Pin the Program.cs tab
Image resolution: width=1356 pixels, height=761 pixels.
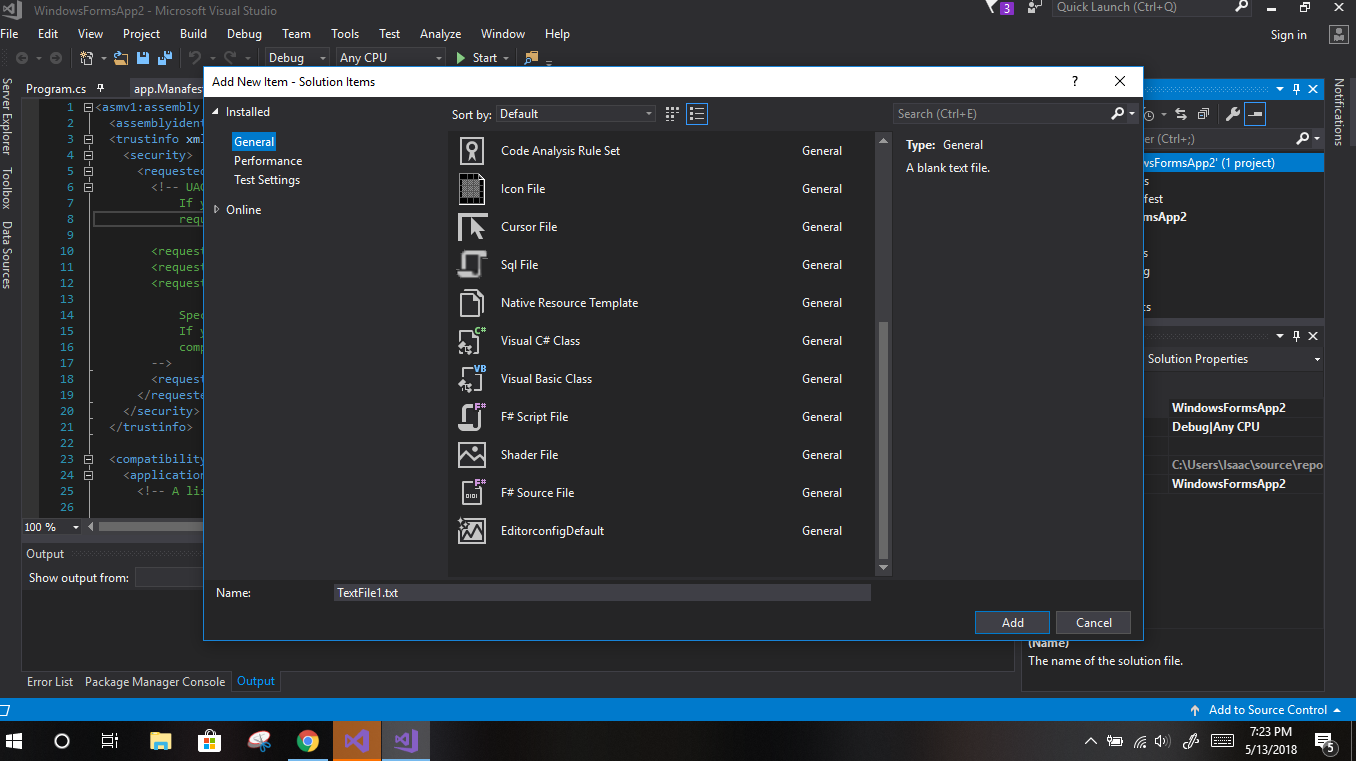coord(101,89)
